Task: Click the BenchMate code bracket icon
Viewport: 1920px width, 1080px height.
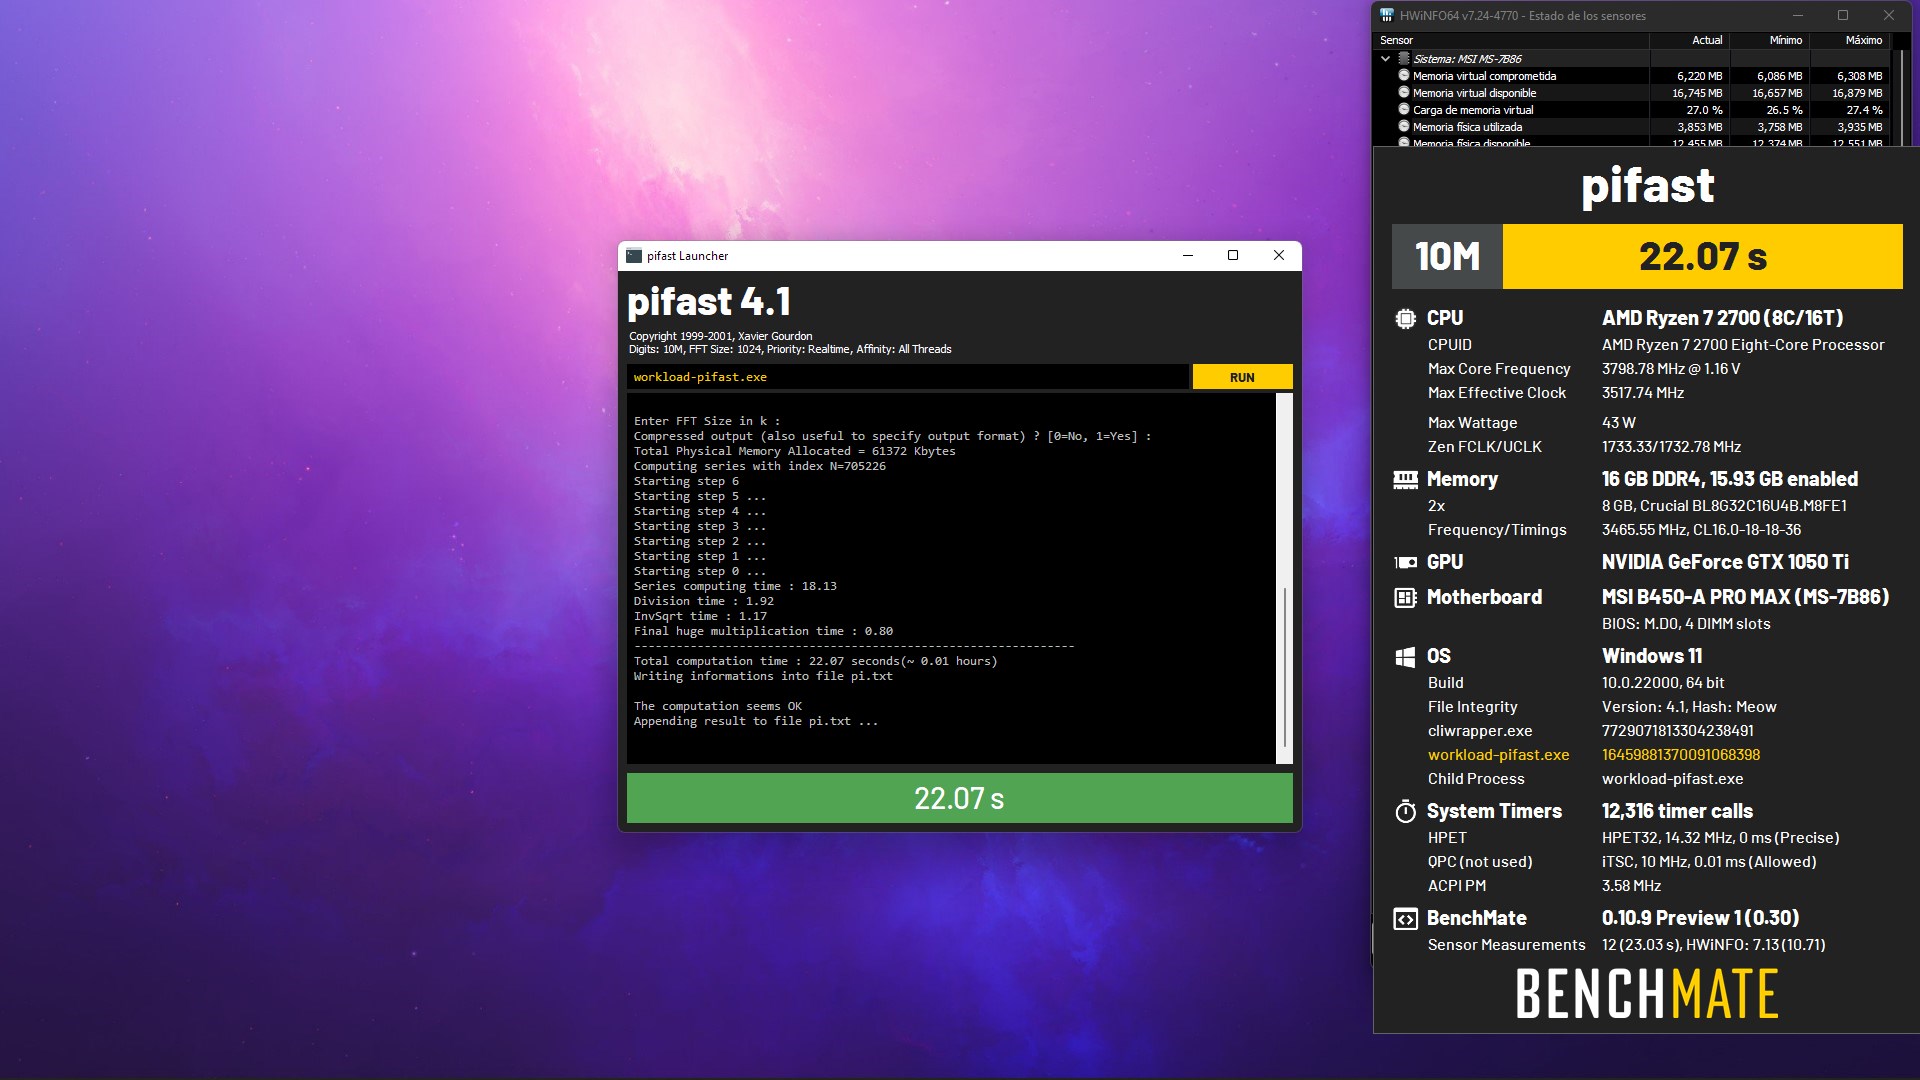Action: point(1405,919)
